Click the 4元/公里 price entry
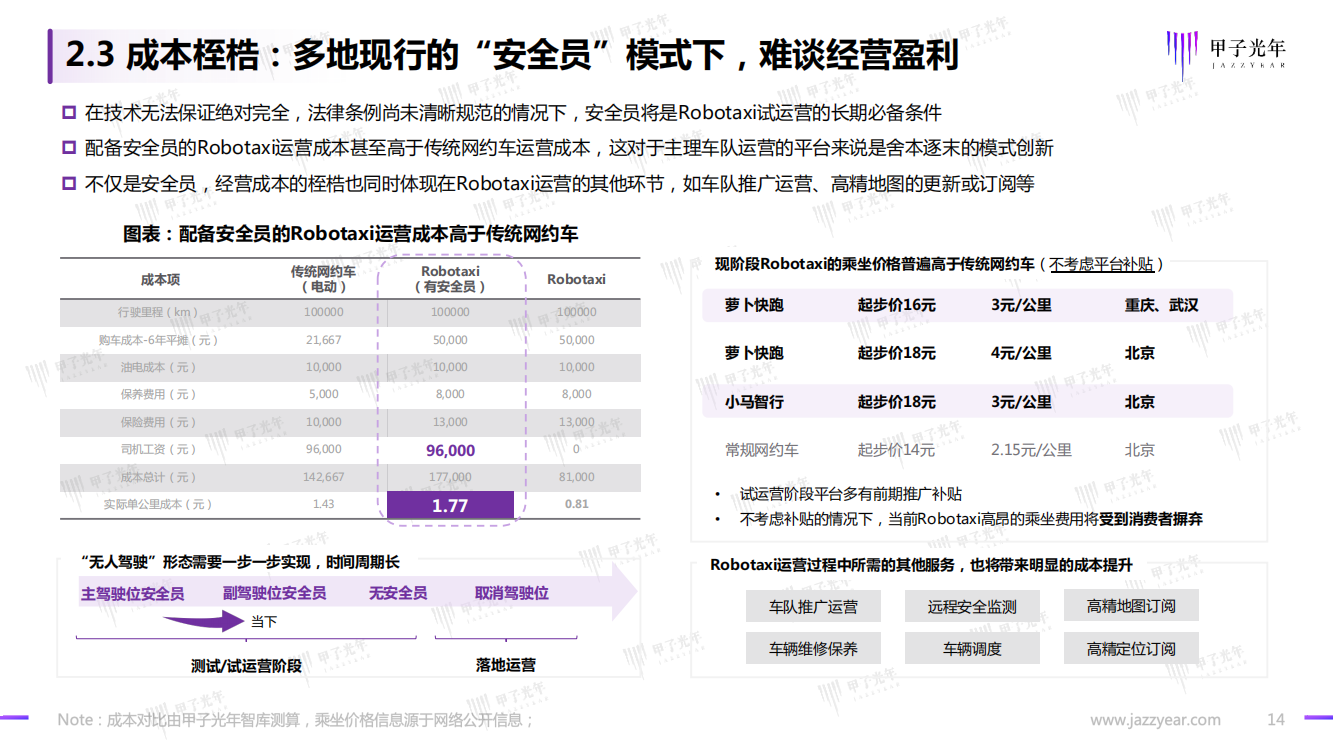This screenshot has height=750, width=1333. coord(1022,353)
